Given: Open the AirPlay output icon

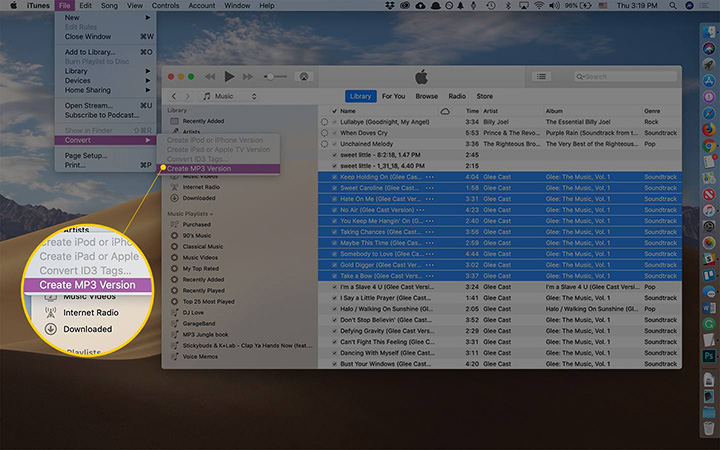Looking at the screenshot, I should tap(303, 76).
